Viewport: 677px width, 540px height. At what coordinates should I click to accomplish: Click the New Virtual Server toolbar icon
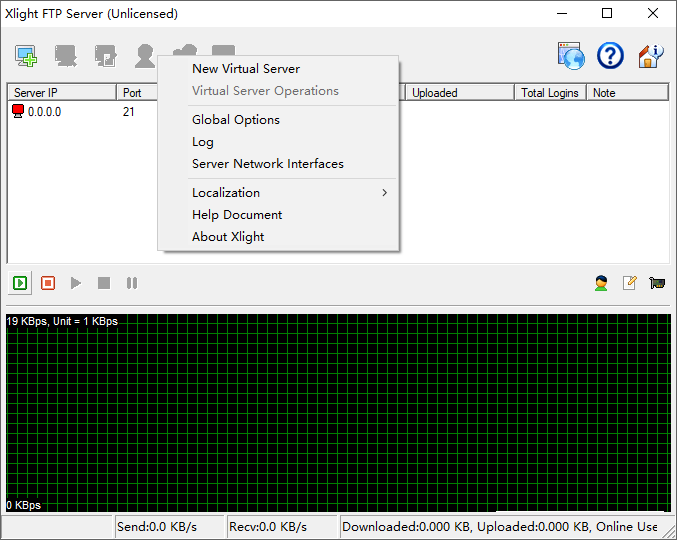click(26, 56)
